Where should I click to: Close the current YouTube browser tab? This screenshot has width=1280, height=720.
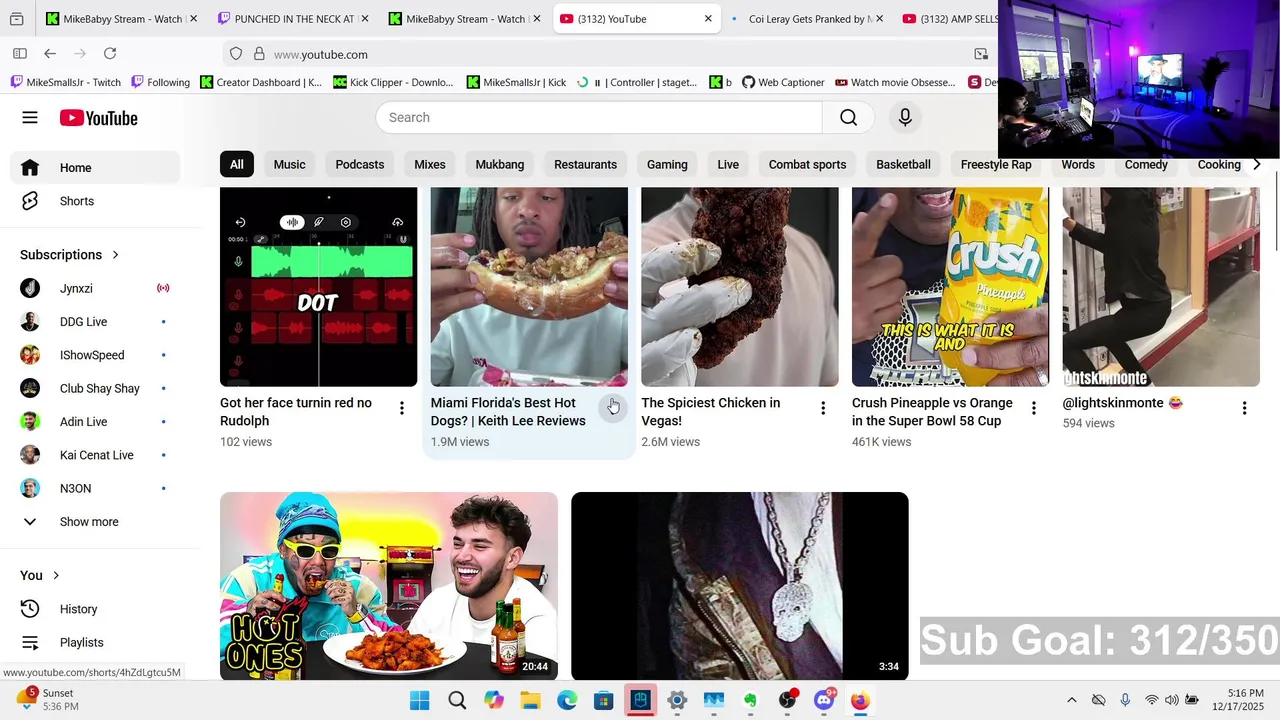(x=708, y=19)
